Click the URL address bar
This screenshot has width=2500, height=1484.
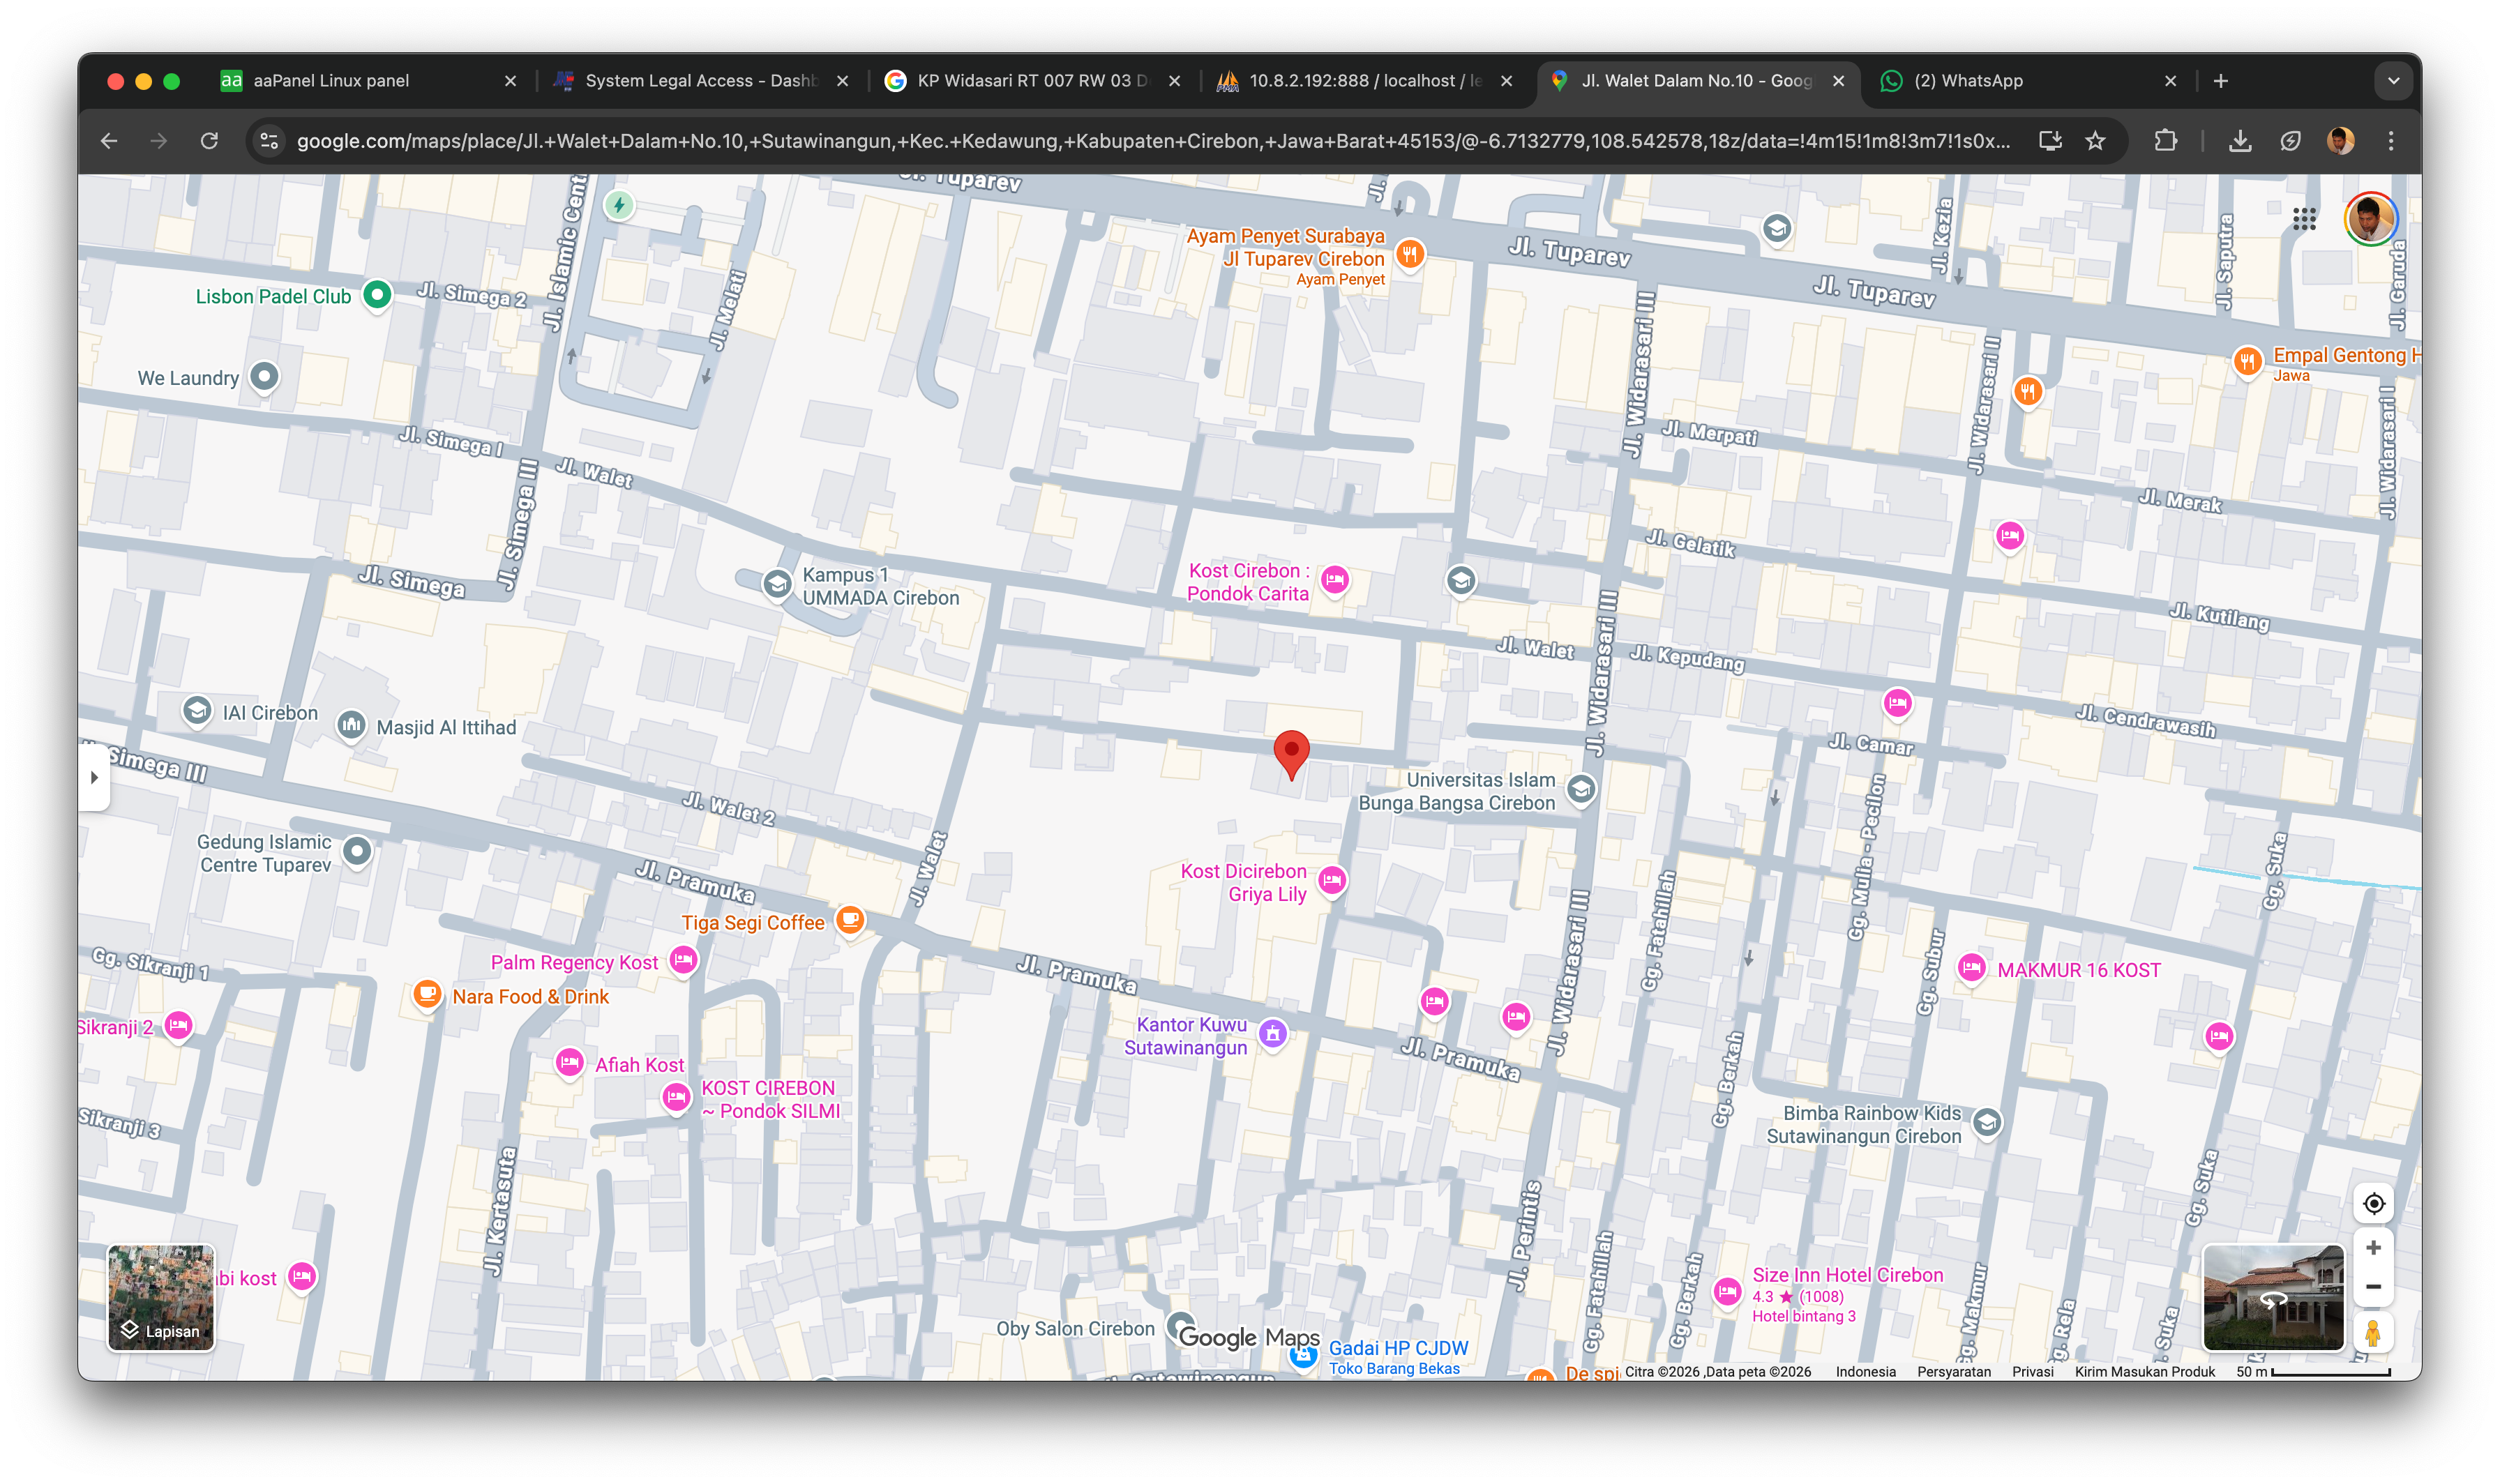coord(1150,141)
